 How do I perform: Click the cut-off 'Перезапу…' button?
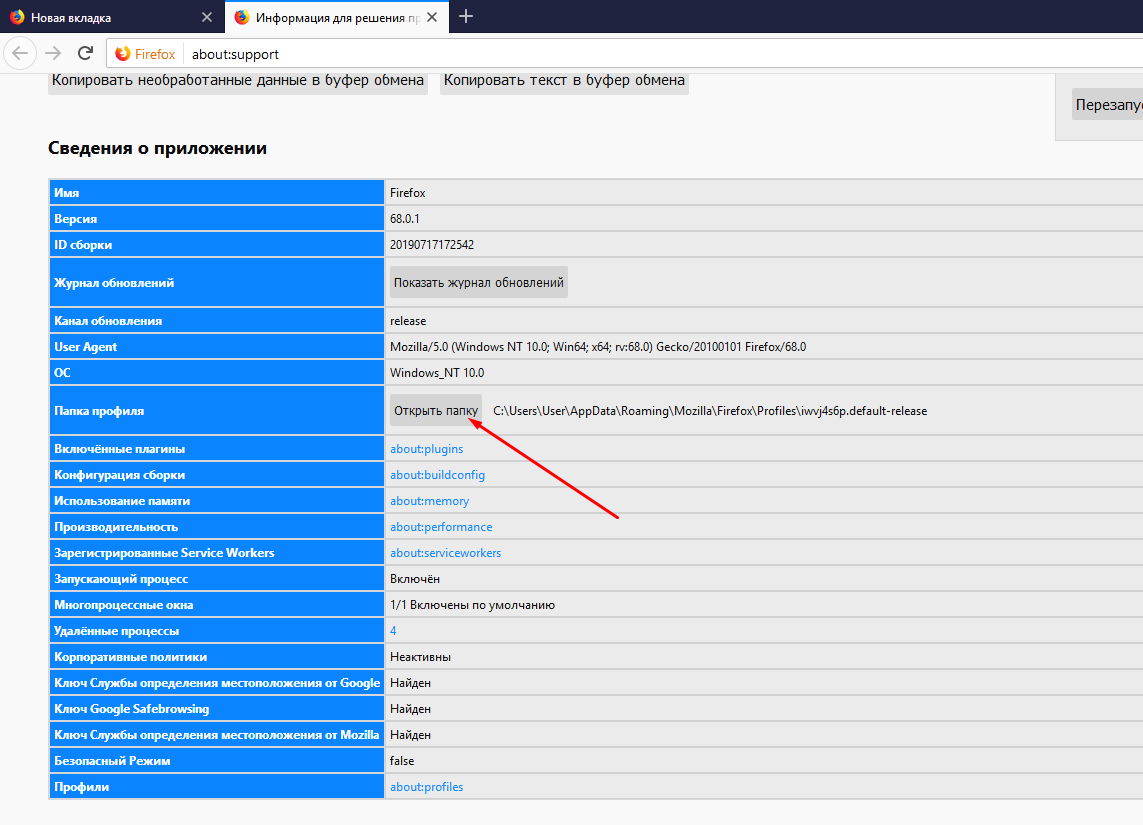(1107, 105)
